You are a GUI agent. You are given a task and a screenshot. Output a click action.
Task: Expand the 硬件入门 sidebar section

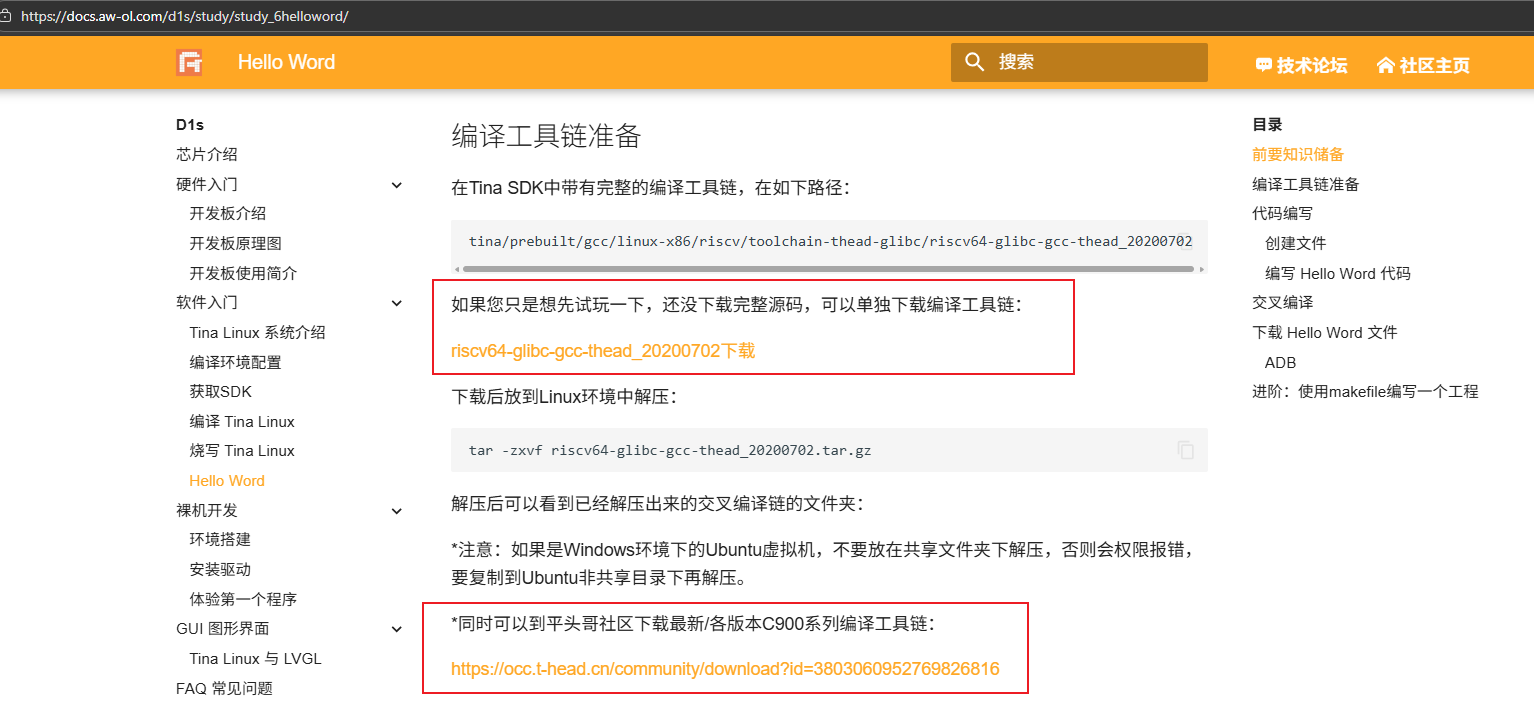(396, 184)
